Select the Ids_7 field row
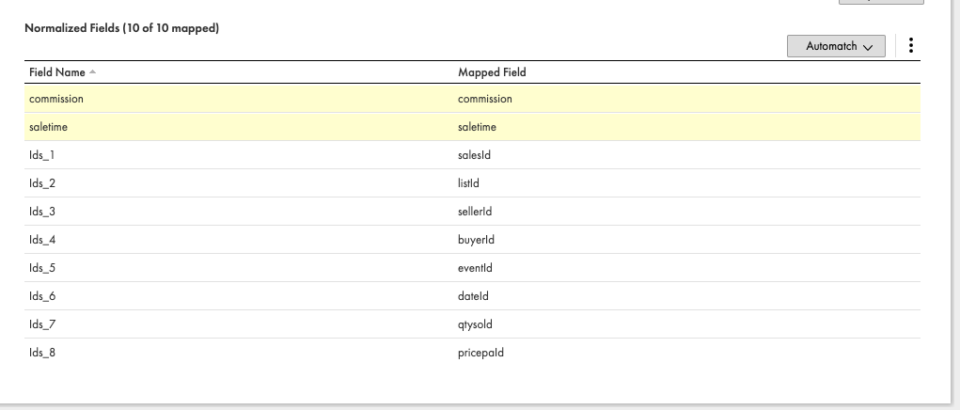This screenshot has height=410, width=960. coord(472,324)
